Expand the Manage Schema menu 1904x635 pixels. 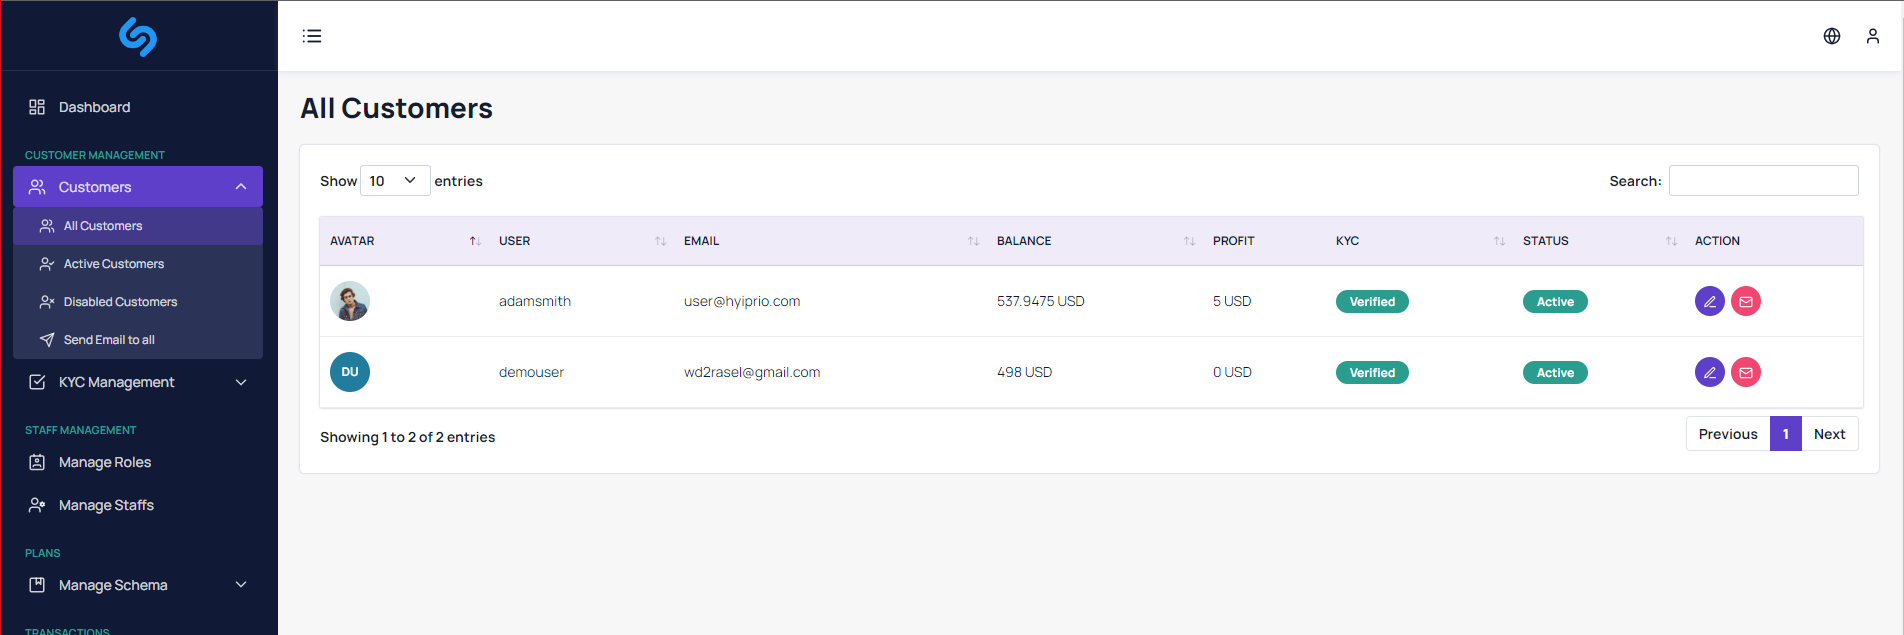coord(138,585)
